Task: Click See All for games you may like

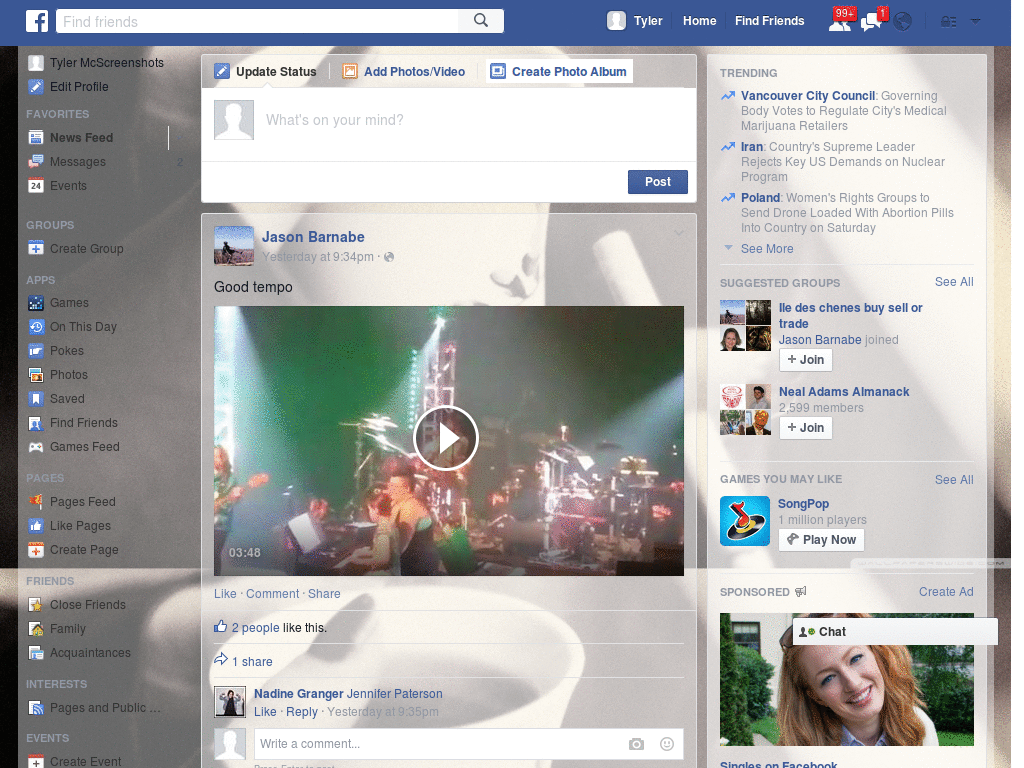Action: (953, 480)
